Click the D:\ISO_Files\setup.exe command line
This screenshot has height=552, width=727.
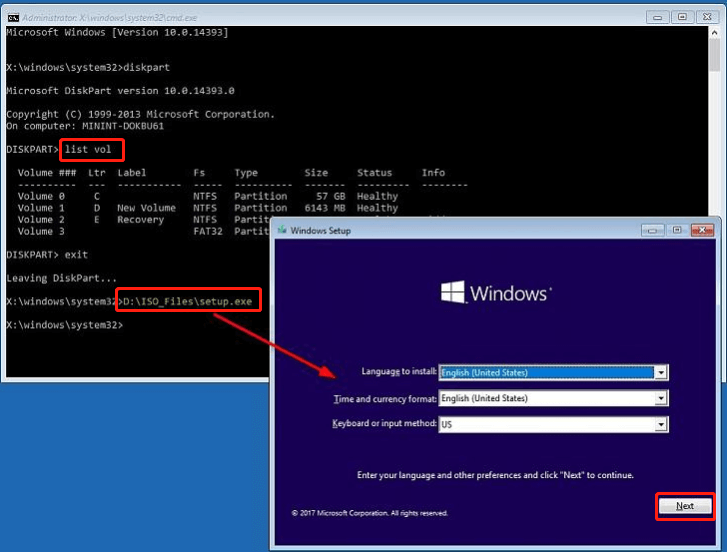click(x=190, y=301)
